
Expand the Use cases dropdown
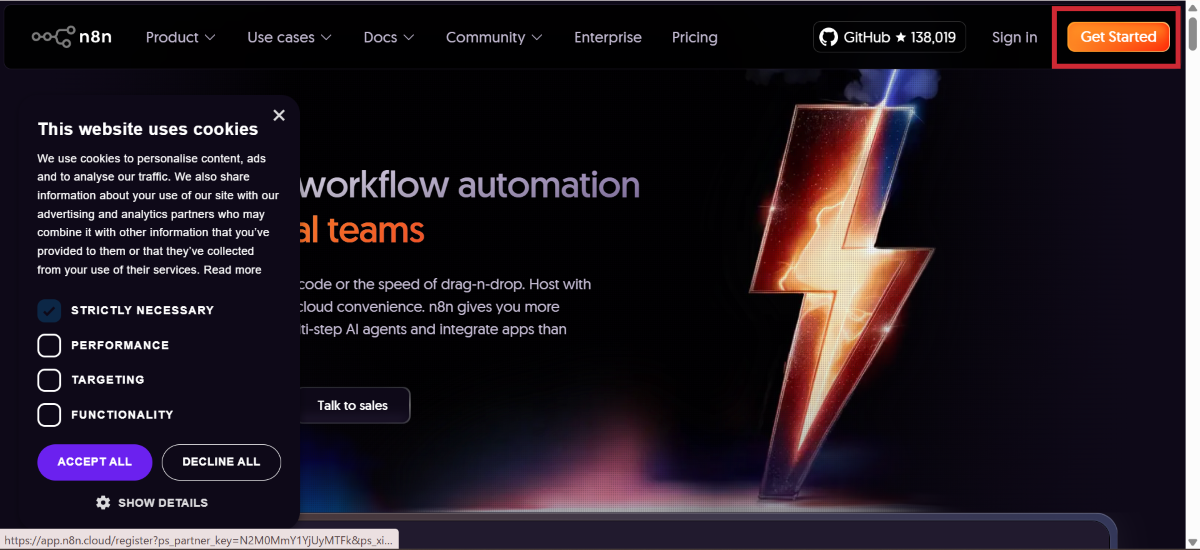click(289, 37)
